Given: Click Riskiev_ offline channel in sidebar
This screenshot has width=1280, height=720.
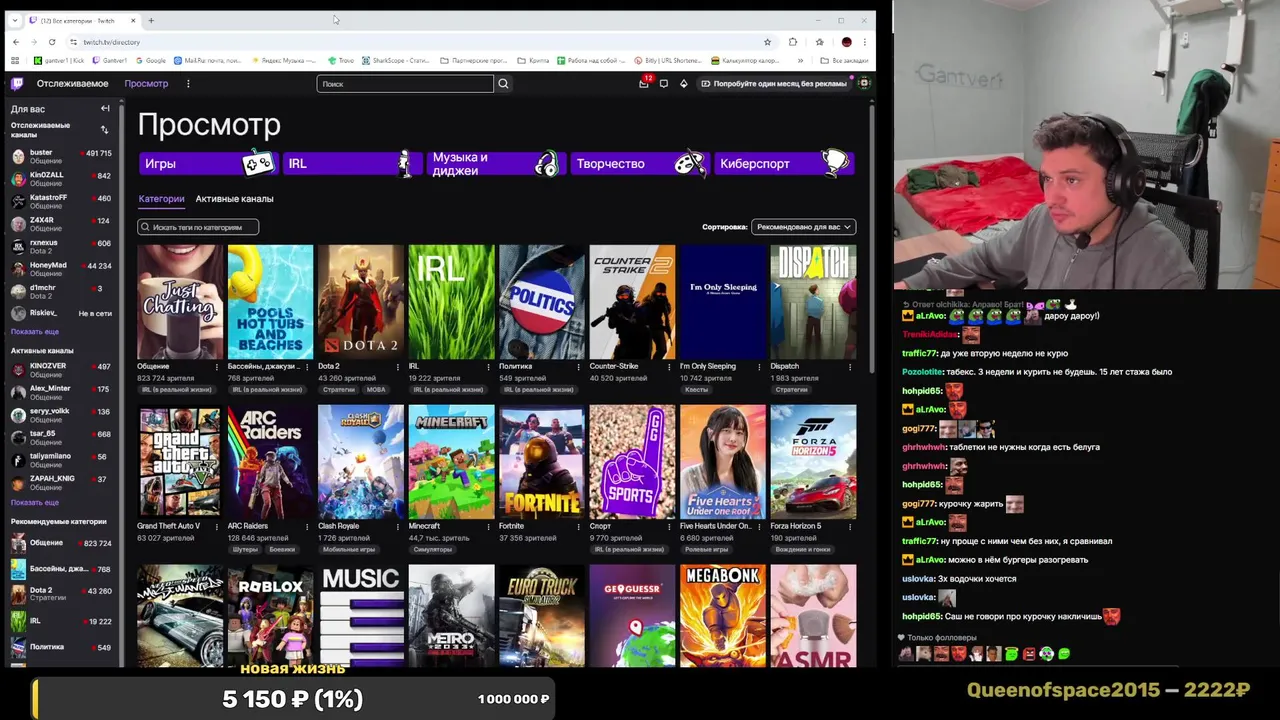Looking at the screenshot, I should coord(61,314).
